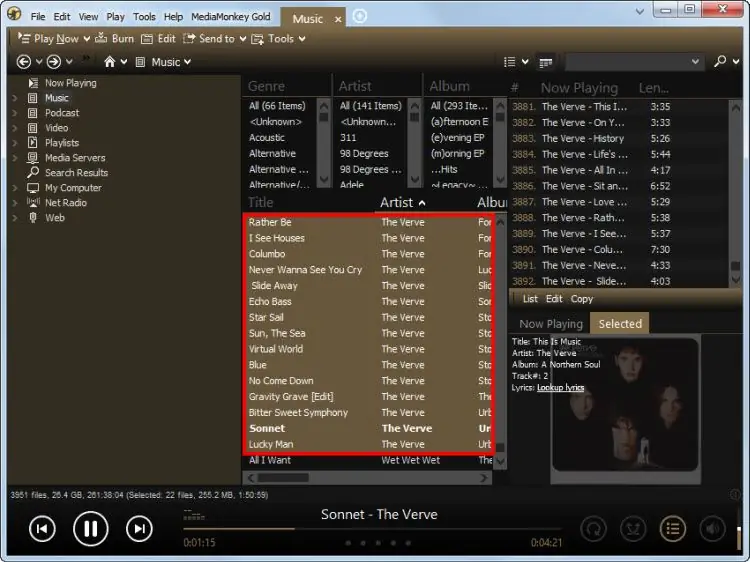
Task: Toggle the Now Playing list button in player
Action: tap(673, 529)
